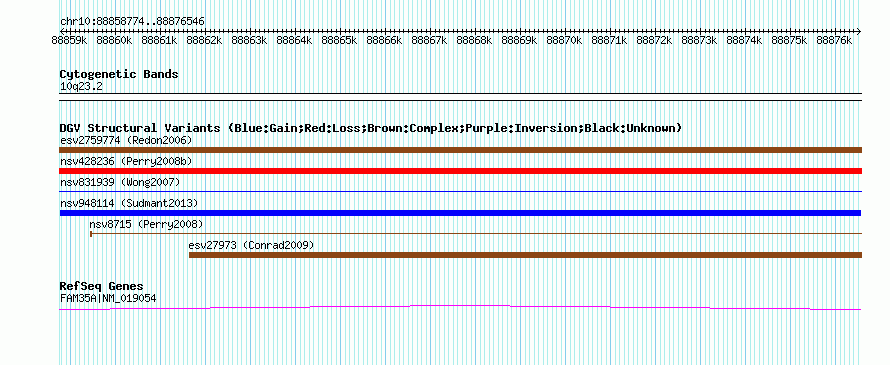Viewport: 890px width, 365px height.
Task: Select the Cytogenetic Bands track title
Action: pyautogui.click(x=119, y=74)
